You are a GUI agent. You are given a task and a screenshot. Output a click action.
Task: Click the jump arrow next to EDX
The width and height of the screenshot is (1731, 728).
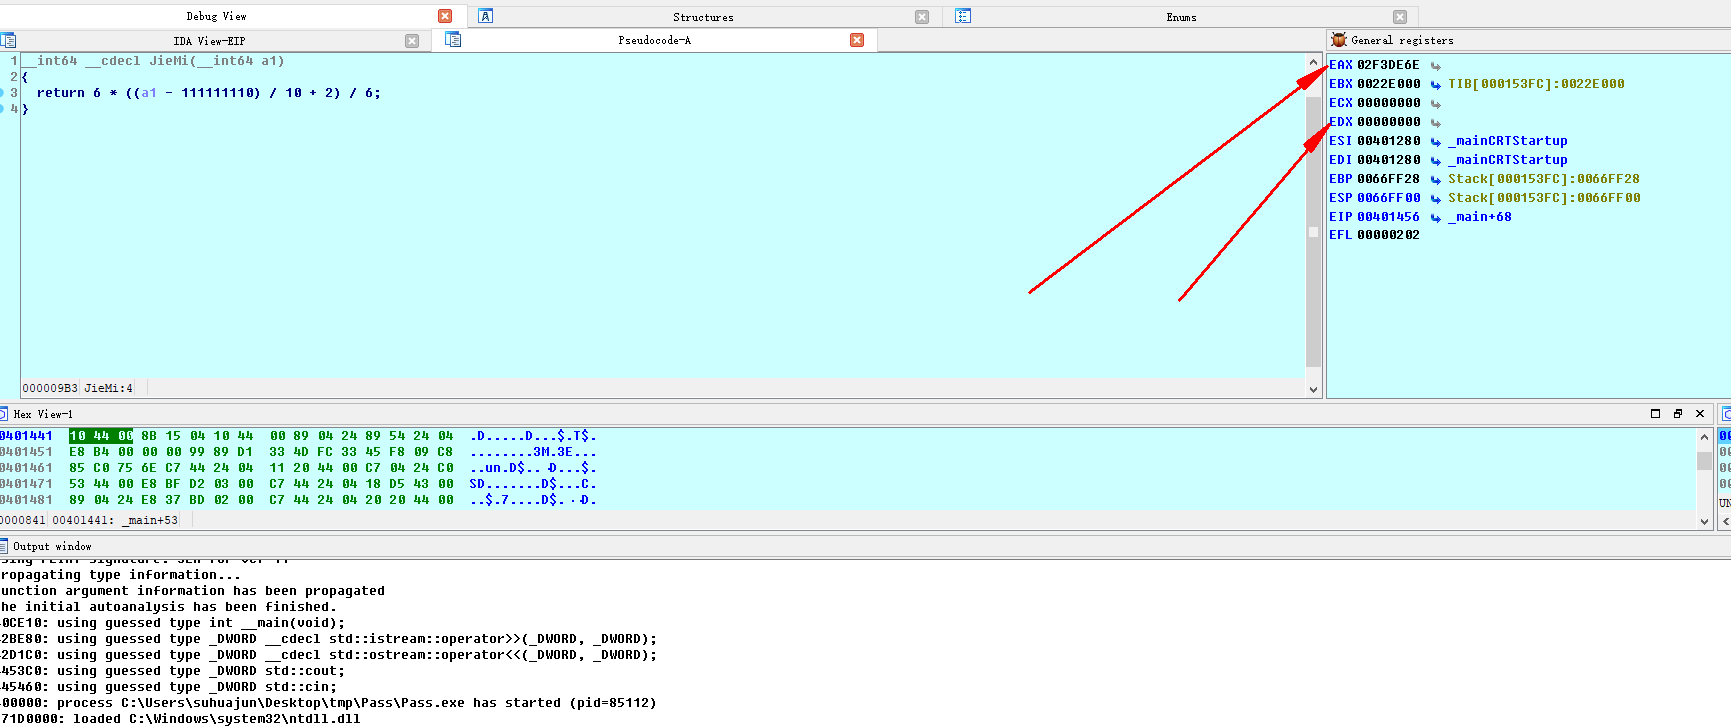tap(1436, 123)
